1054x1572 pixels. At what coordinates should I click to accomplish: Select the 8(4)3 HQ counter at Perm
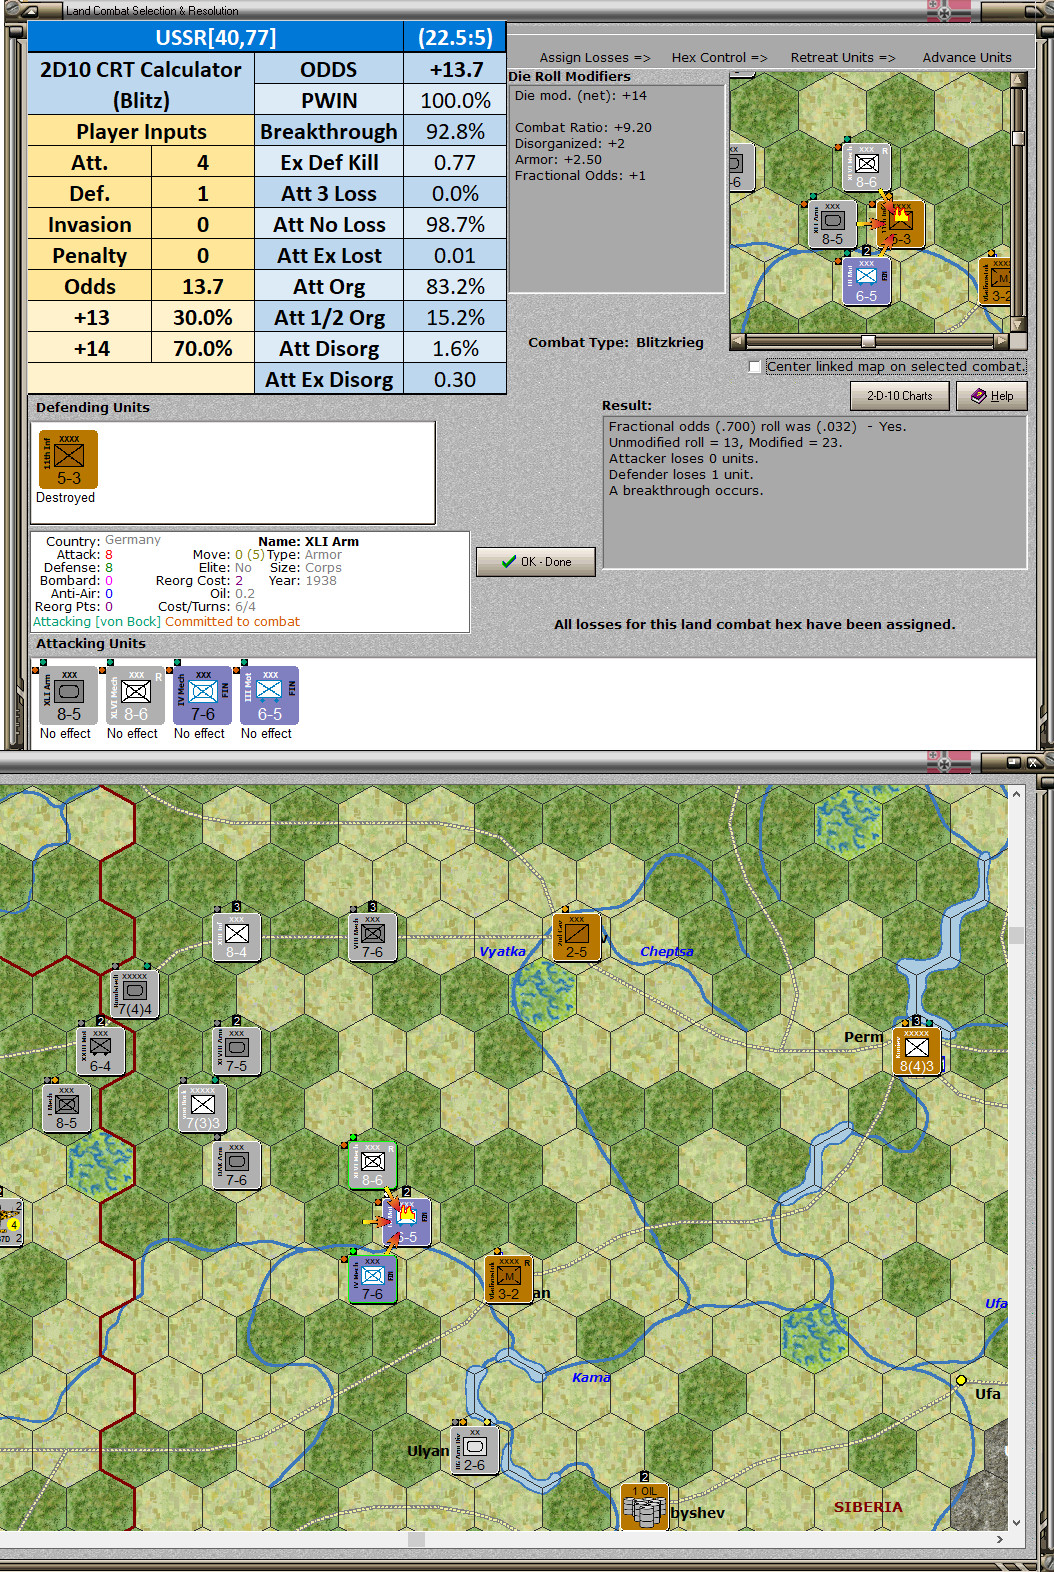coord(917,1051)
